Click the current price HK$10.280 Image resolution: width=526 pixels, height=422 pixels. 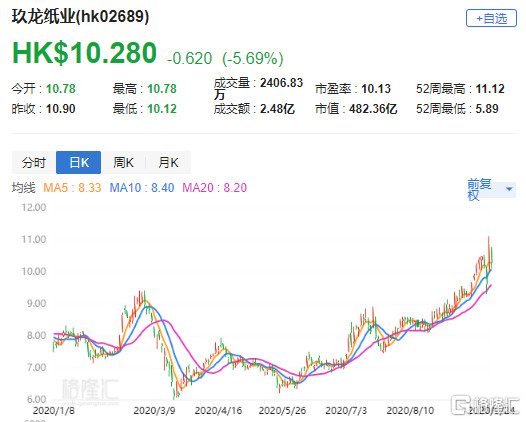pyautogui.click(x=85, y=53)
